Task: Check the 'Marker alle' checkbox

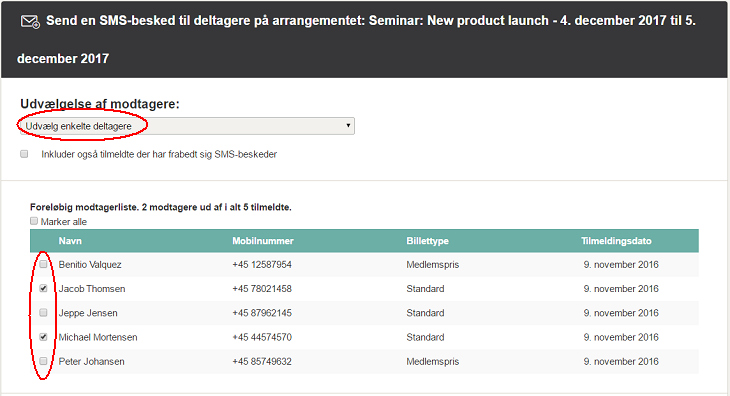Action: (x=34, y=221)
